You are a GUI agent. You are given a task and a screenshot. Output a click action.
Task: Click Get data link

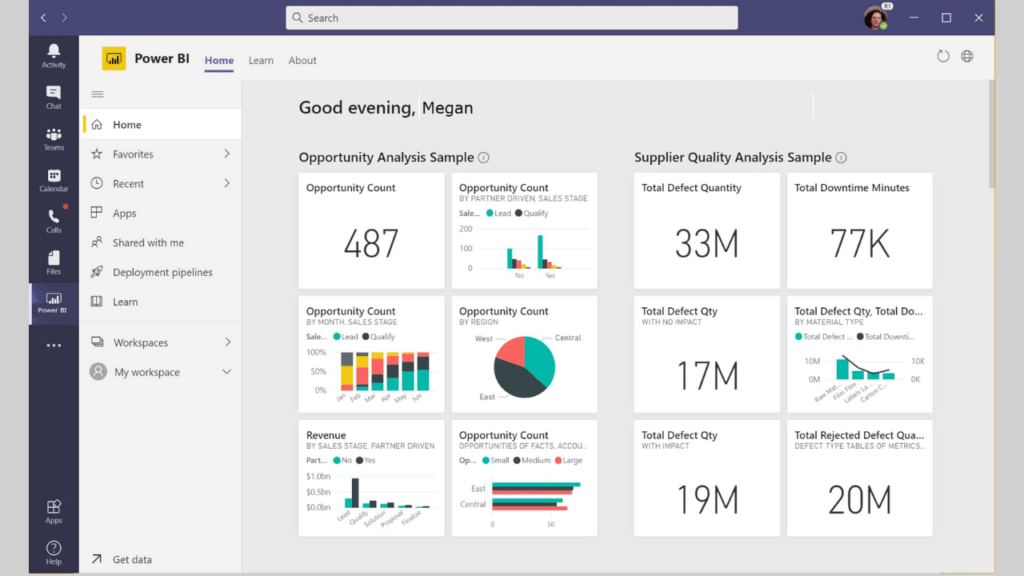tap(132, 559)
